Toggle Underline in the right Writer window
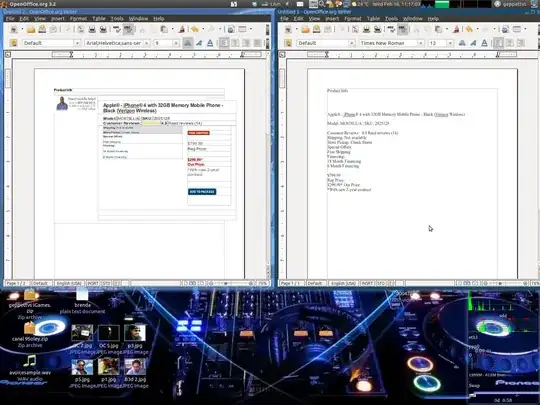Screen dimensions: 540x405 coord(485,43)
